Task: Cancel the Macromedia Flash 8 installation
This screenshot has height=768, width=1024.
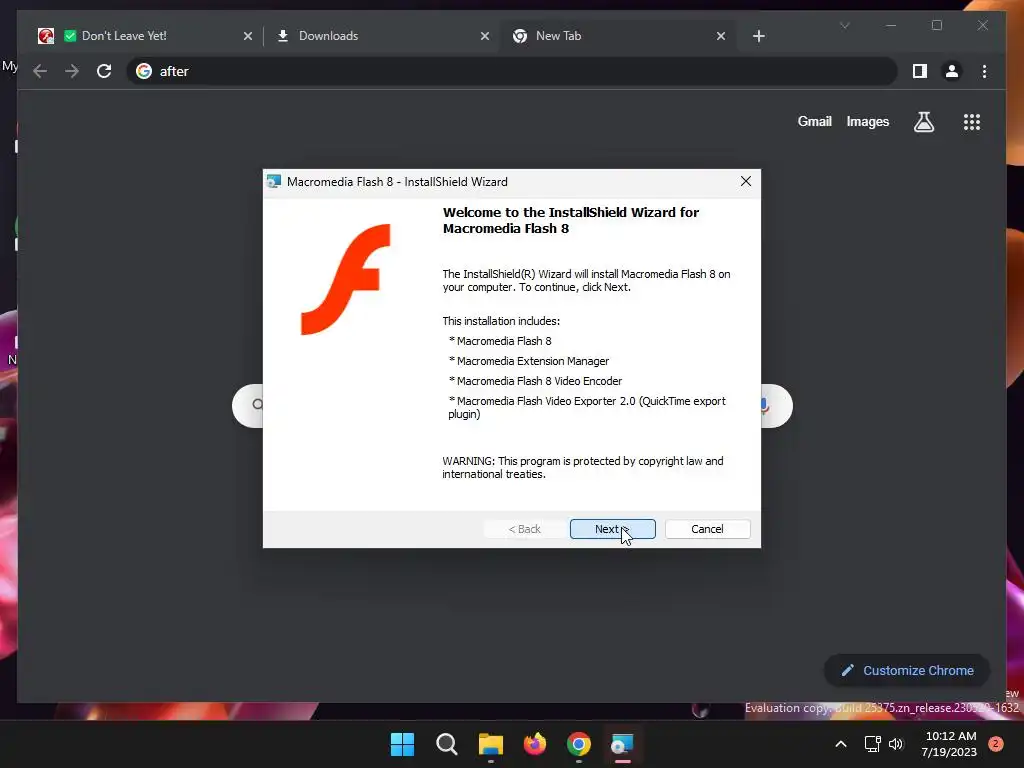Action: point(707,529)
